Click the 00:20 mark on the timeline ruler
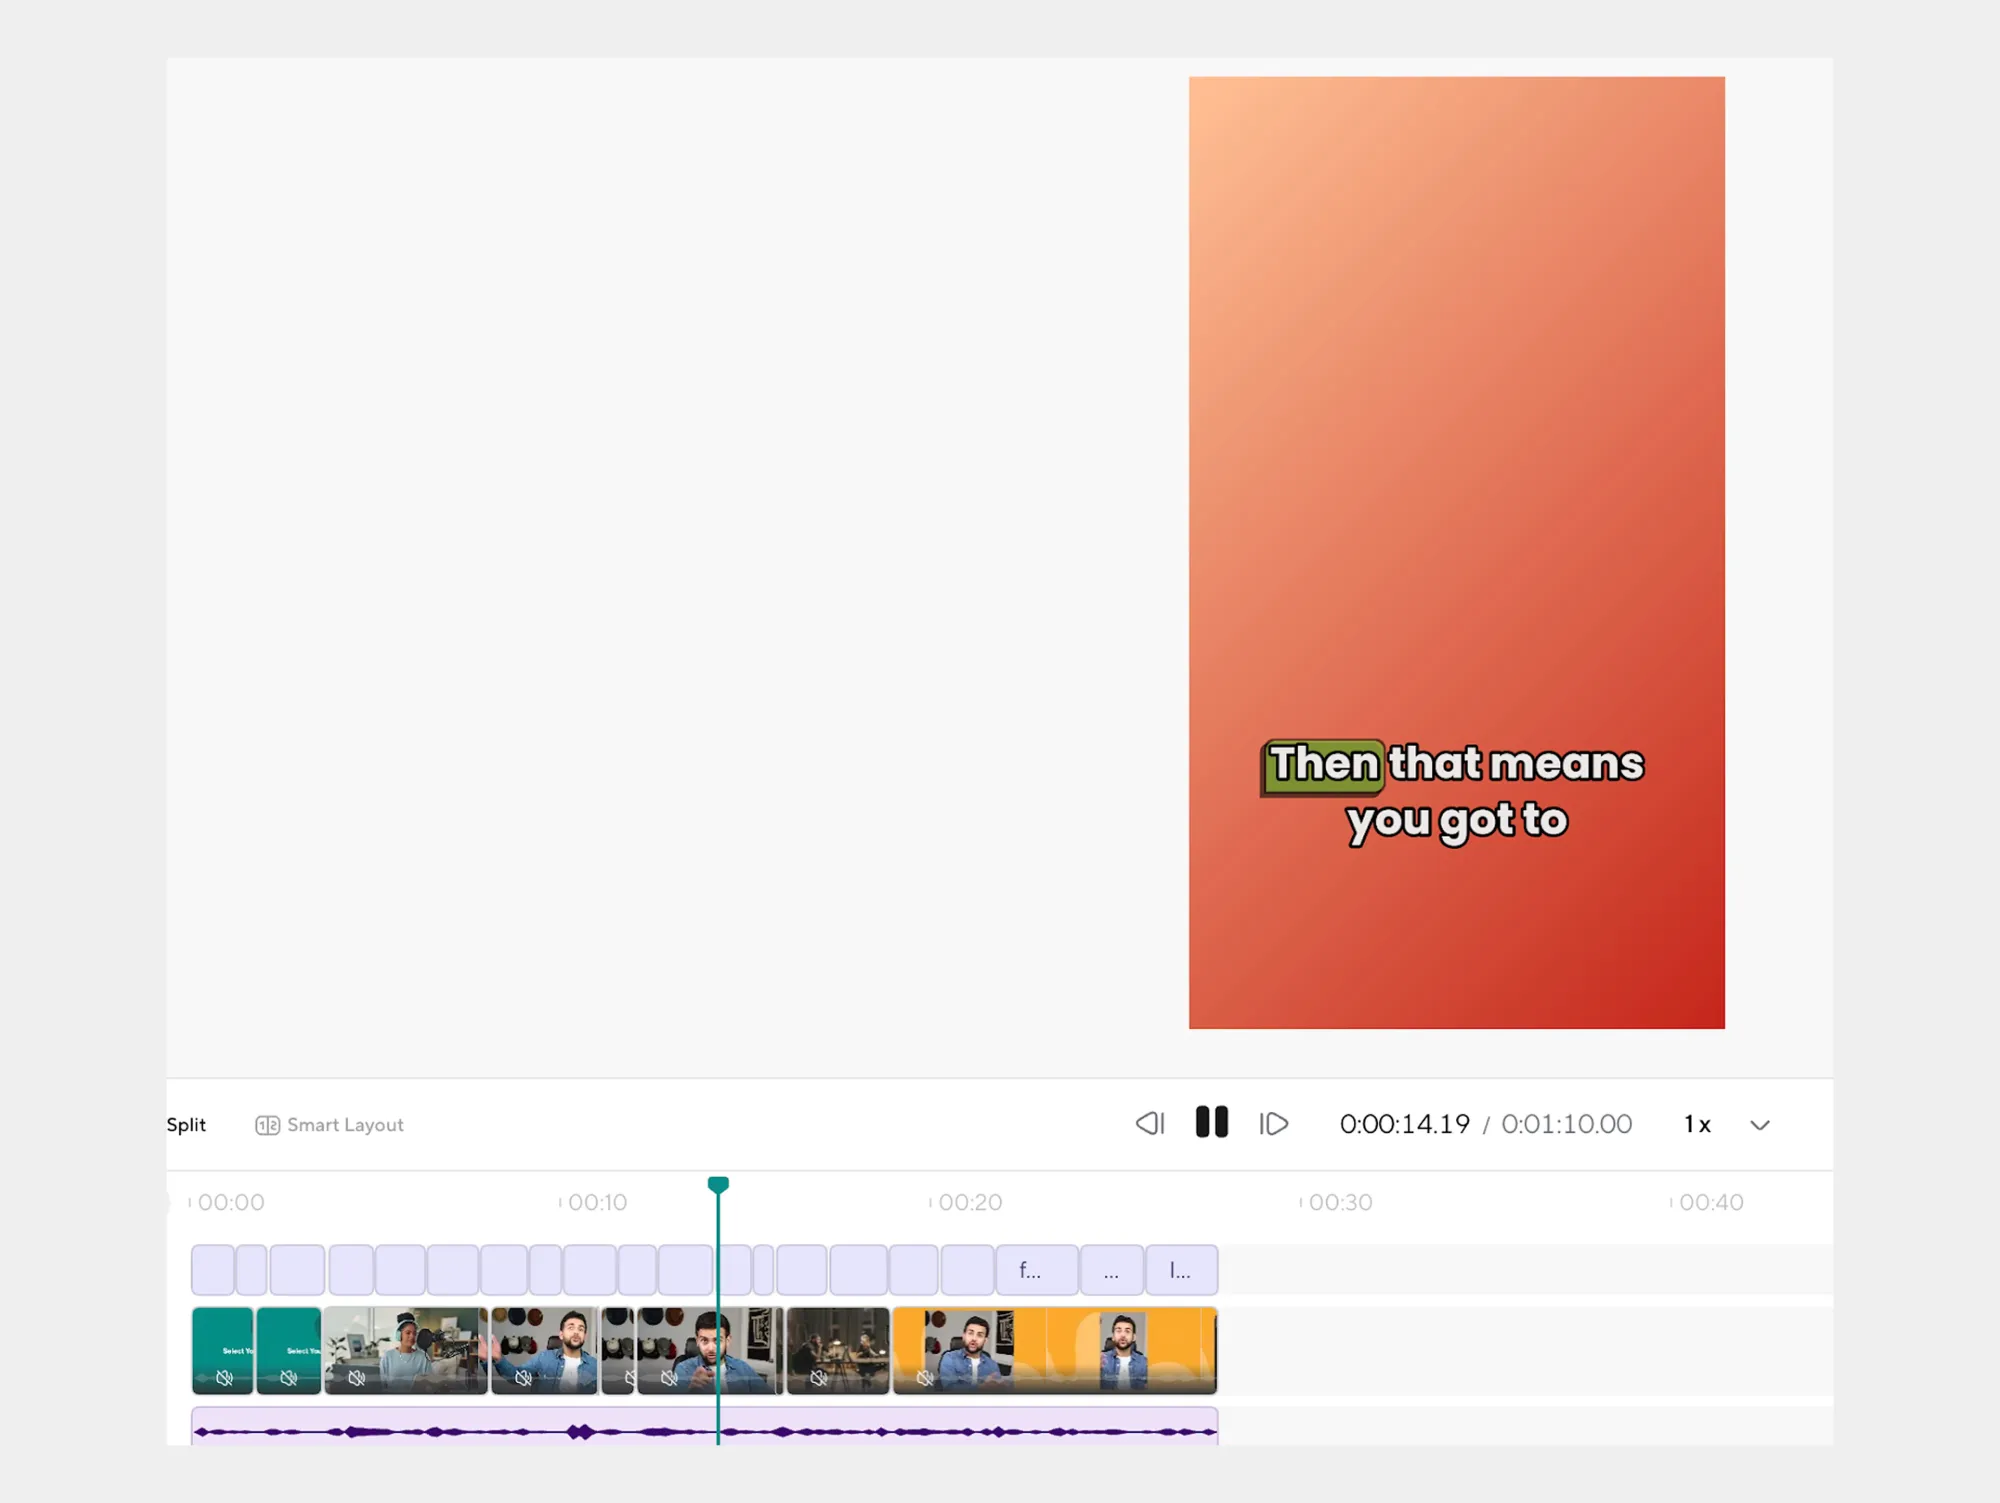 coord(969,1202)
